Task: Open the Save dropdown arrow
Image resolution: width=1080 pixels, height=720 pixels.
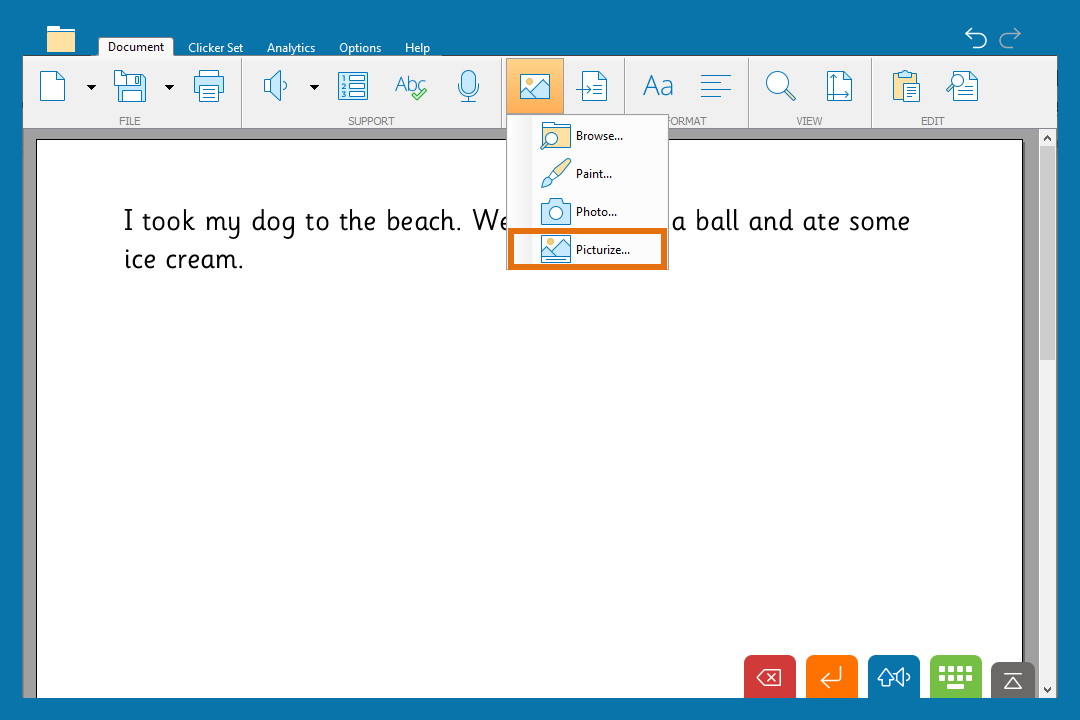Action: (x=169, y=87)
